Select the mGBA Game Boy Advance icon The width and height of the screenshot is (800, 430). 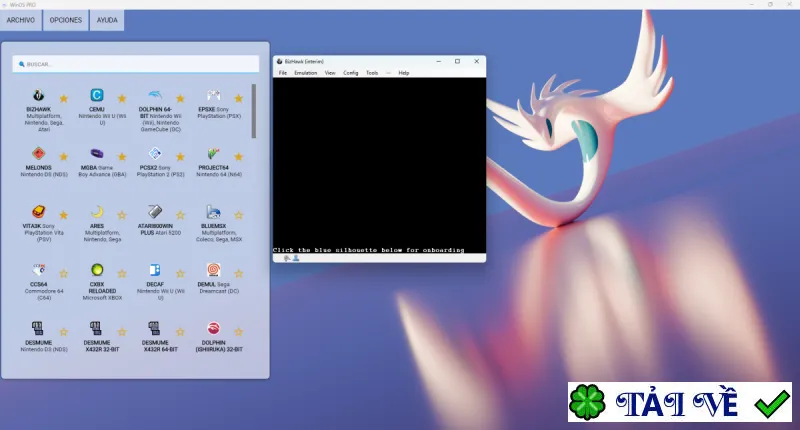pos(97,154)
